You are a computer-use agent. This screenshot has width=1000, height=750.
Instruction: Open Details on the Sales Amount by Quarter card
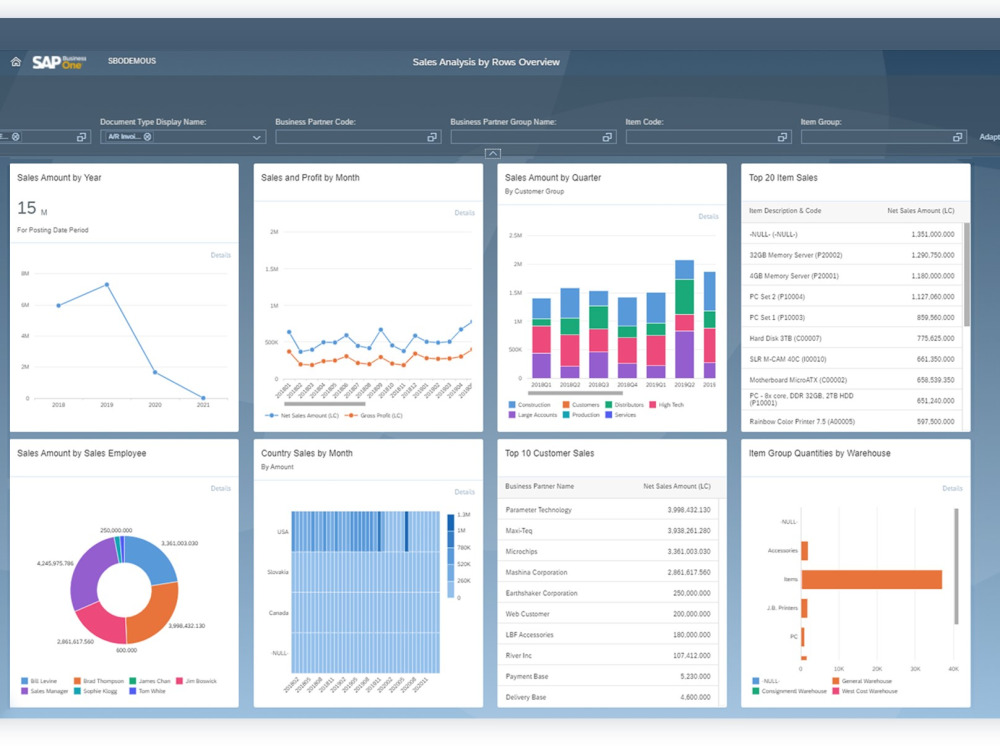point(708,216)
